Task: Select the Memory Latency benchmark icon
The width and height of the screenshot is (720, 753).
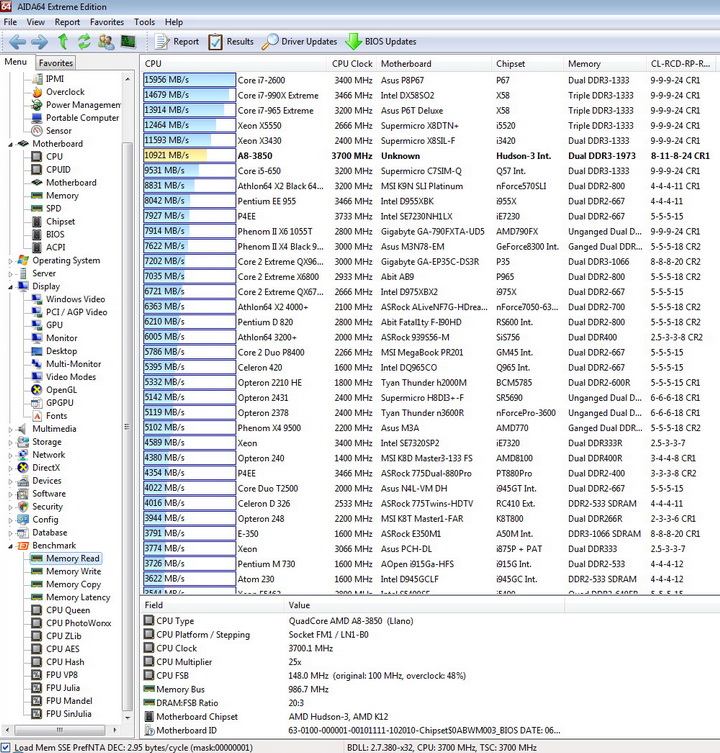Action: pos(37,597)
